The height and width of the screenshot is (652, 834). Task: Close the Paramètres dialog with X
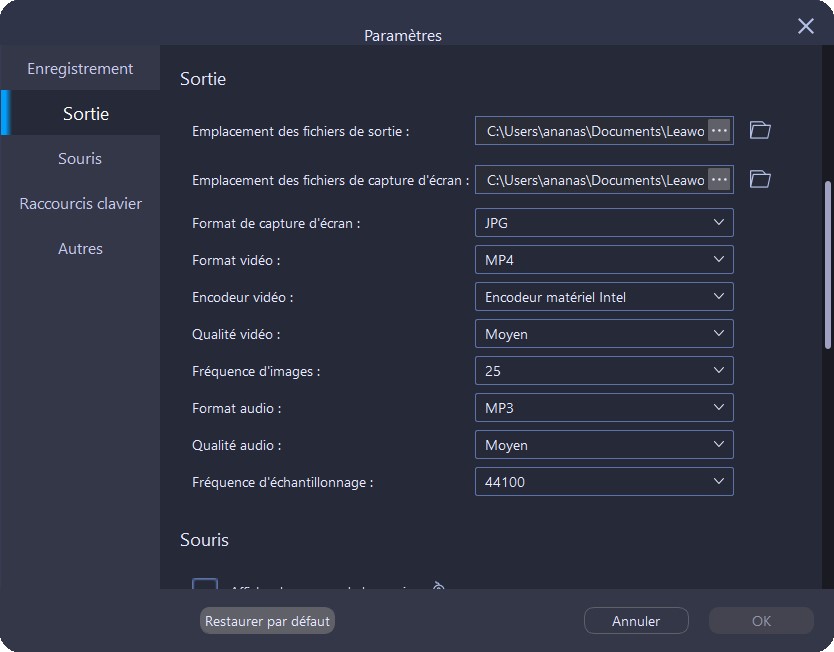805,27
